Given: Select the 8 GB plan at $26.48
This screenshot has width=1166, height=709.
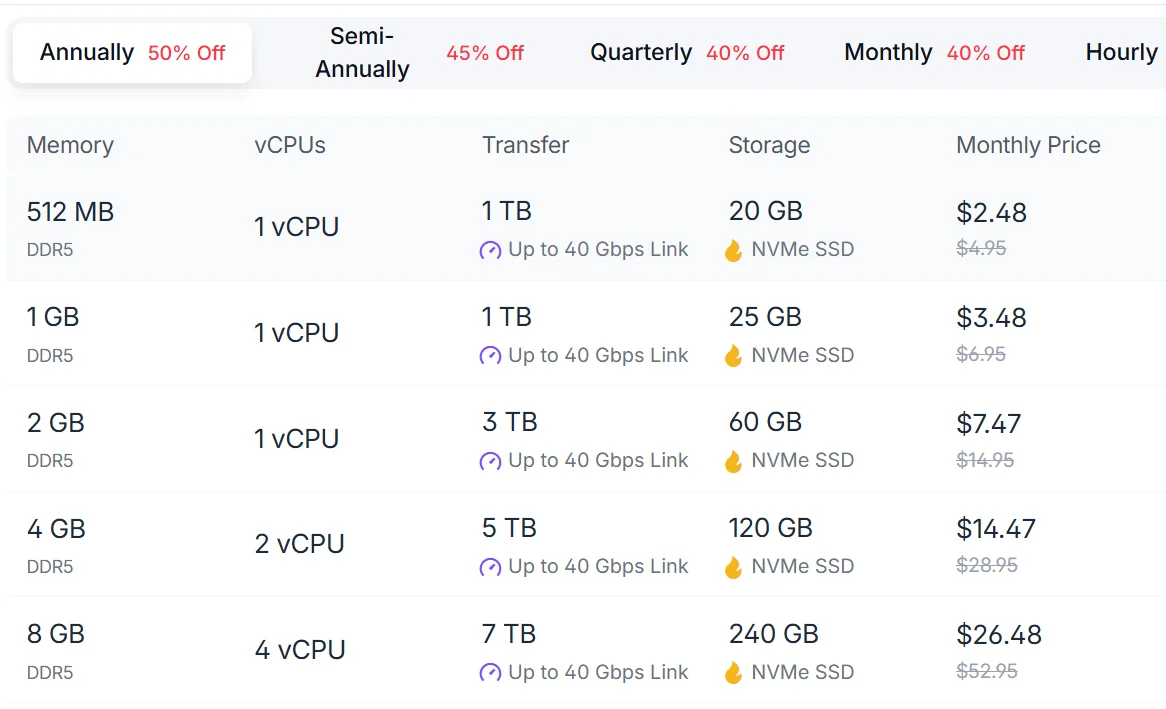Looking at the screenshot, I should 999,635.
